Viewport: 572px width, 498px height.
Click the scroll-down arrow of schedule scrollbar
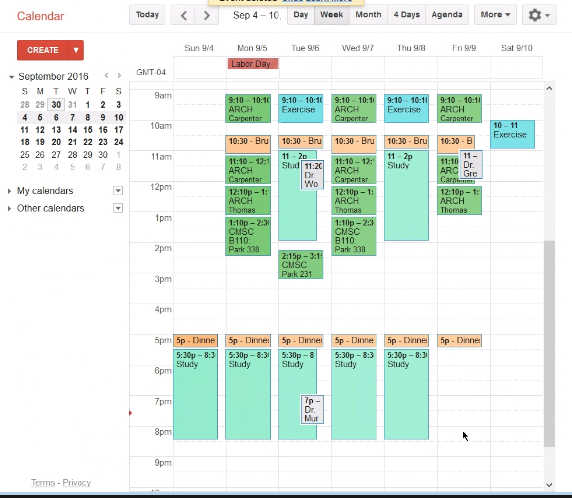tap(549, 485)
